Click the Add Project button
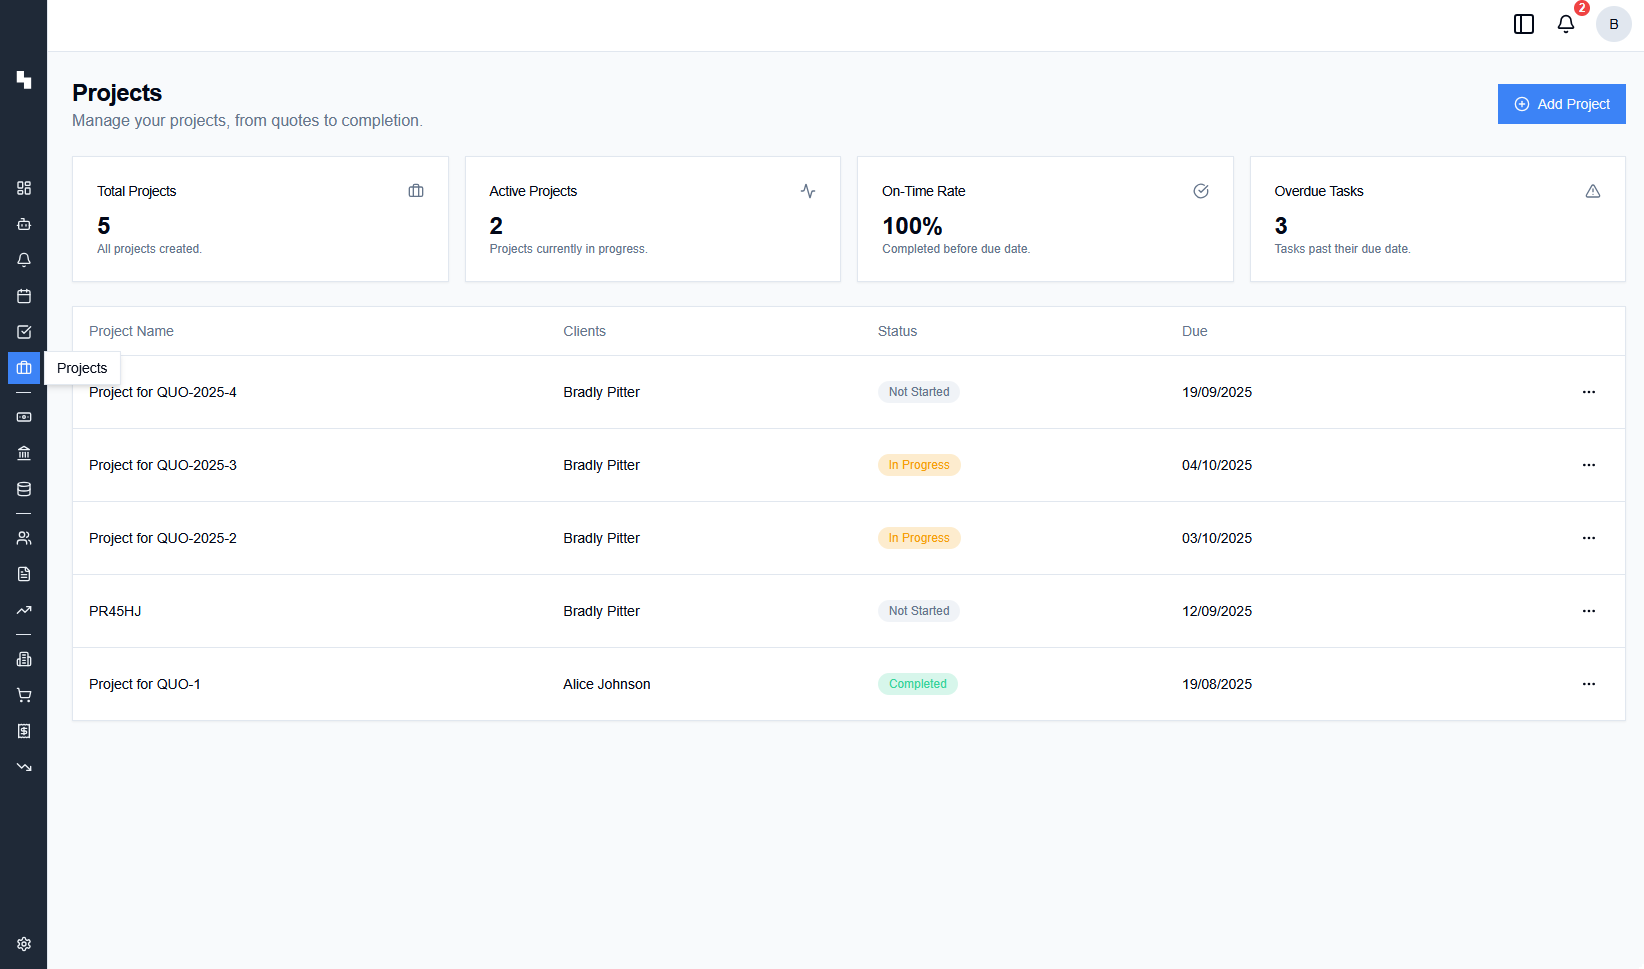The image size is (1644, 969). (x=1561, y=104)
